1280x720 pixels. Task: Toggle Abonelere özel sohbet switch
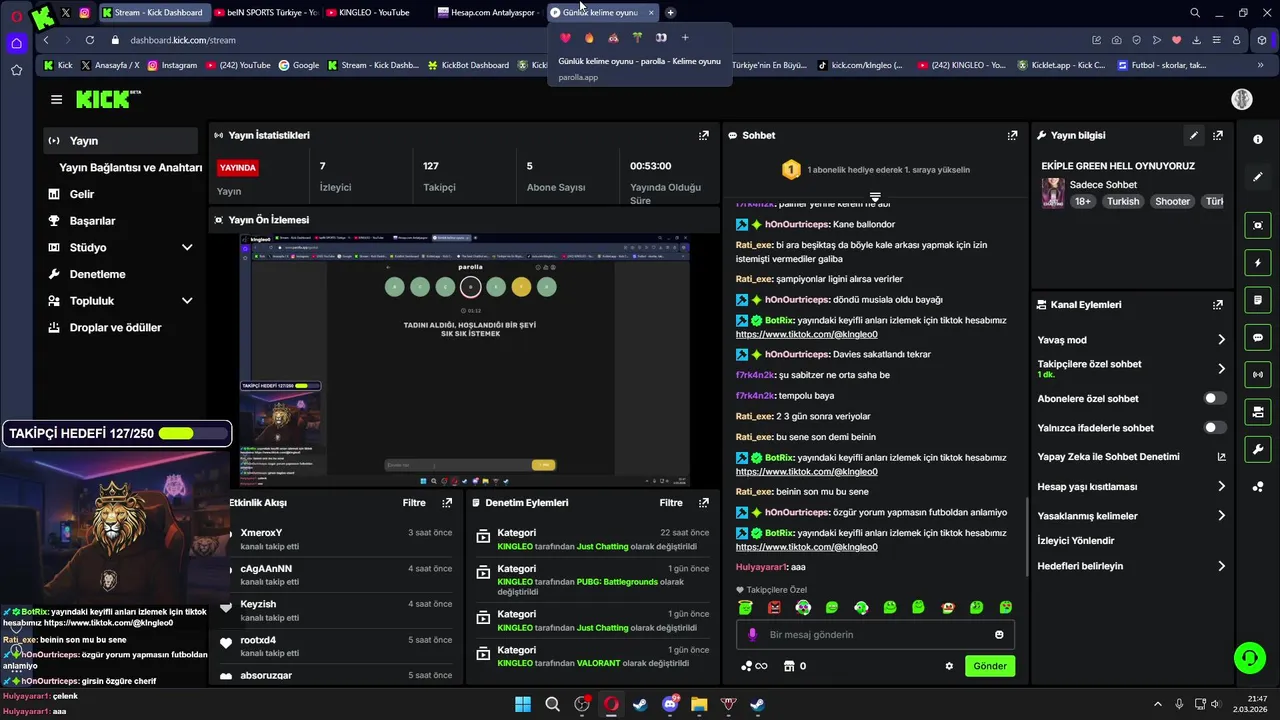pyautogui.click(x=1215, y=398)
